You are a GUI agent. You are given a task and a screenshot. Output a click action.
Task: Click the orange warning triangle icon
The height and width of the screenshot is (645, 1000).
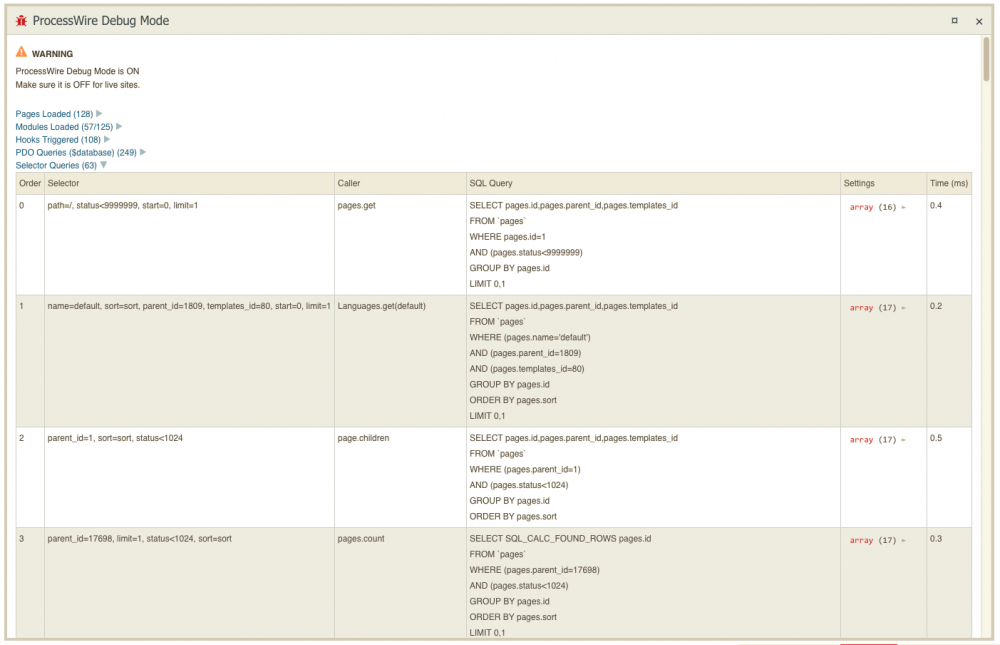(22, 52)
